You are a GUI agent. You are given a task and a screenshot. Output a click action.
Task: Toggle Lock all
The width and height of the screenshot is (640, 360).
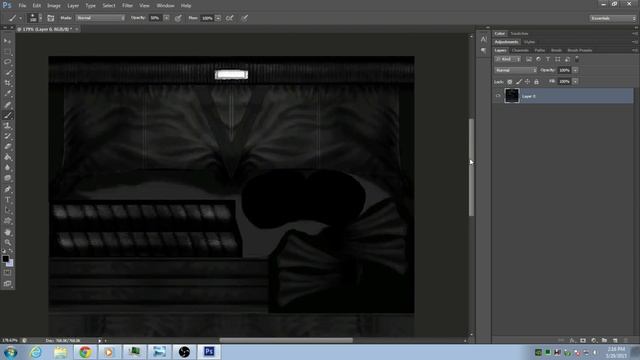coord(536,82)
